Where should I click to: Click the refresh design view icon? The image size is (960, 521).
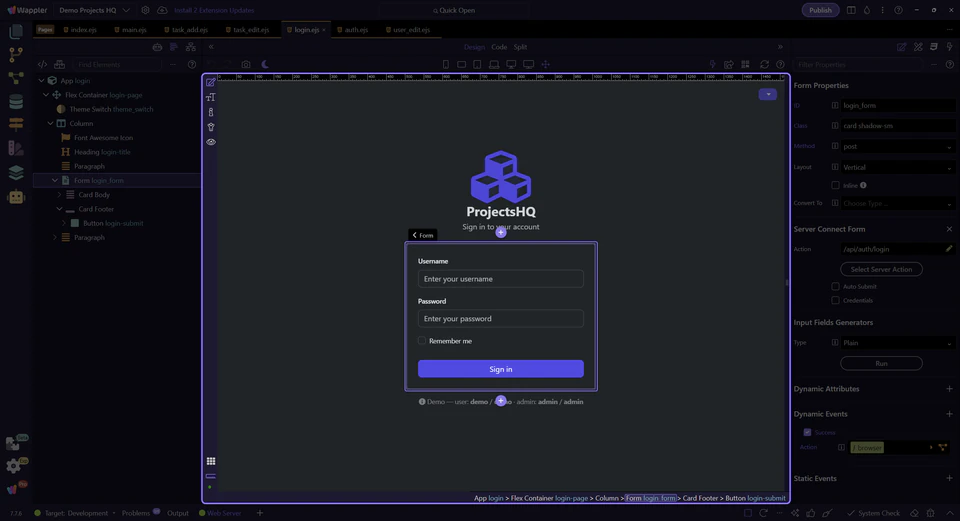(x=764, y=64)
